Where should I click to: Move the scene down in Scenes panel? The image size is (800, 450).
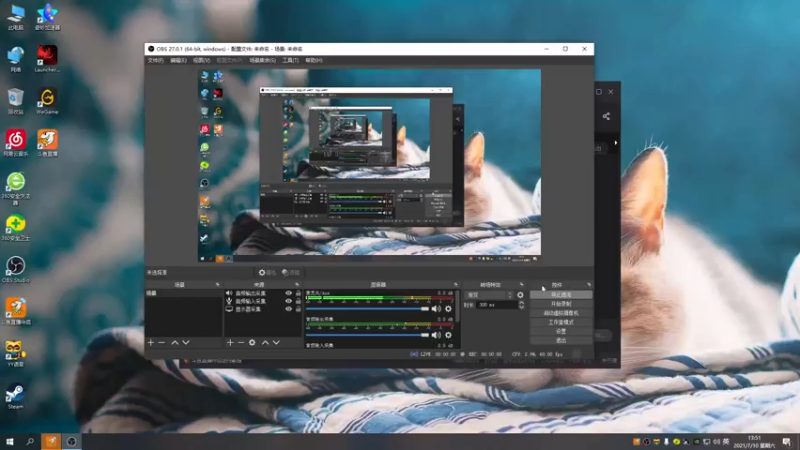[186, 342]
